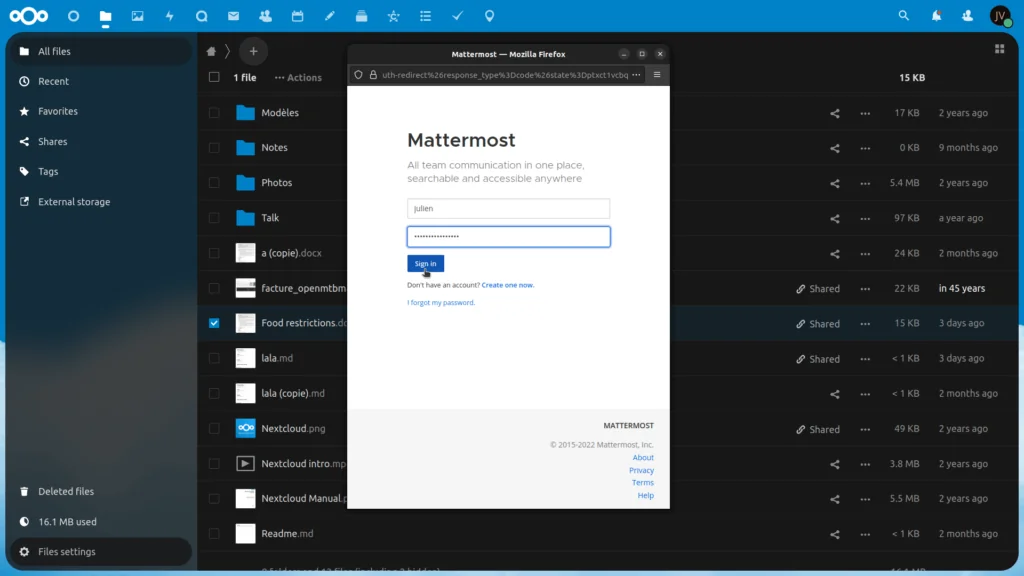Screen dimensions: 1024x576
Task: Open External storage in sidebar
Action: coord(100,202)
